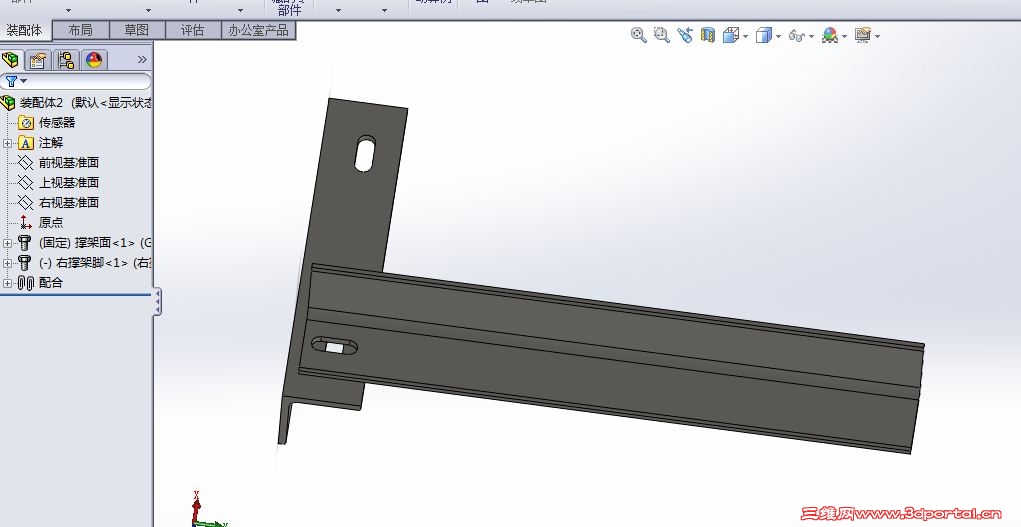Select 右视基准面 in tree
This screenshot has height=527, width=1021.
pos(68,203)
